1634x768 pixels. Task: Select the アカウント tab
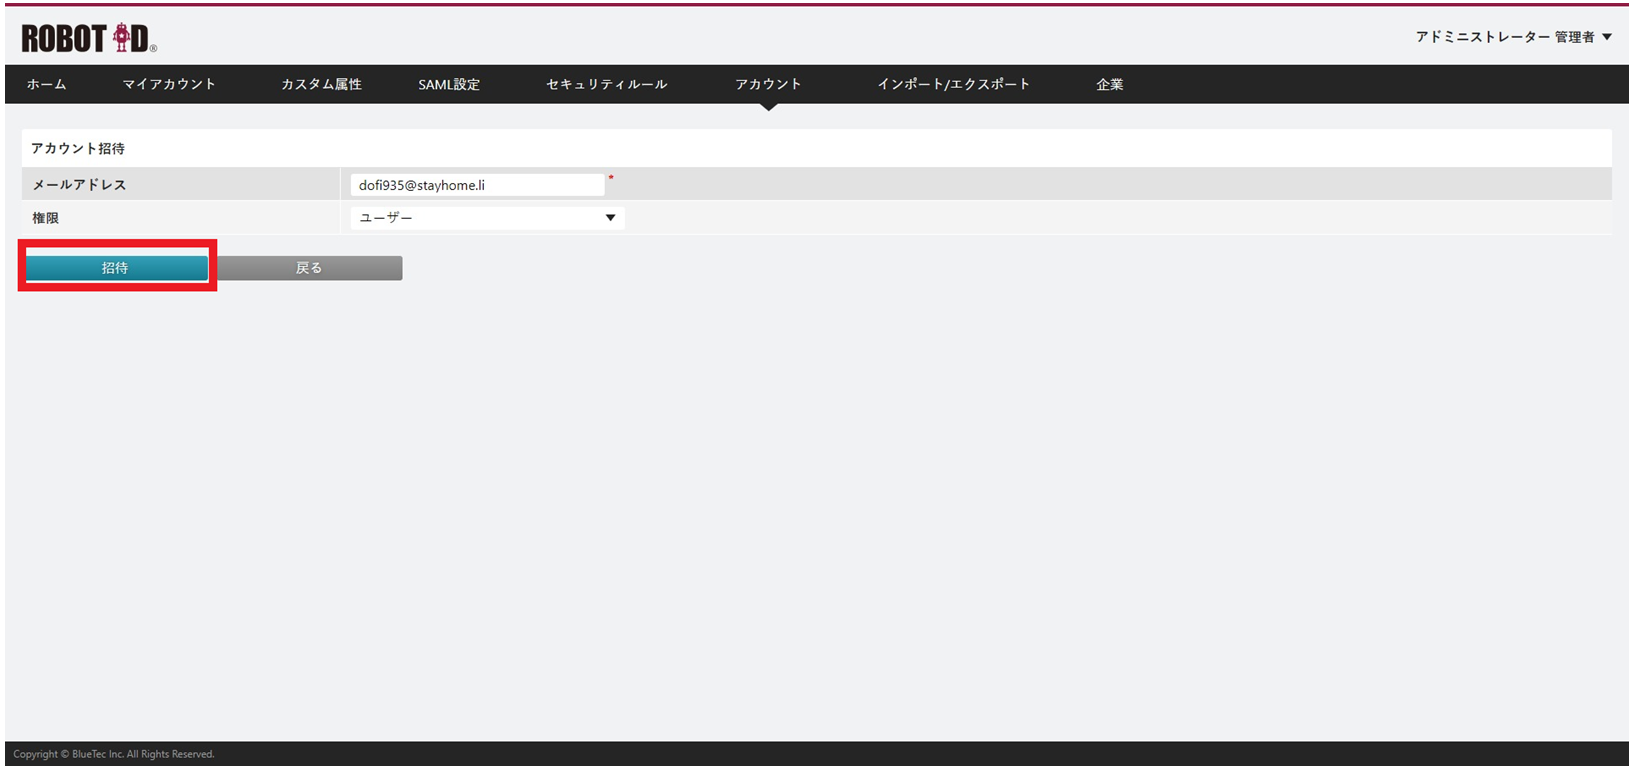[x=768, y=84]
